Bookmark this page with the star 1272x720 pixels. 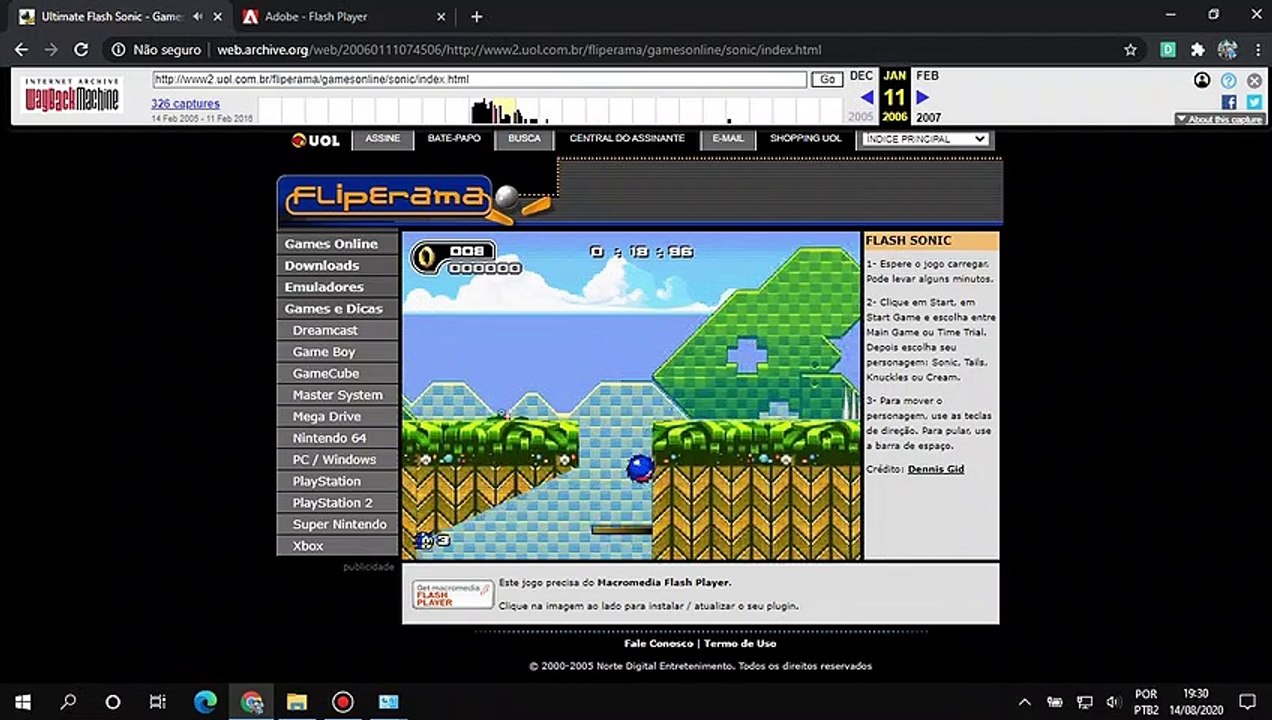[1130, 49]
